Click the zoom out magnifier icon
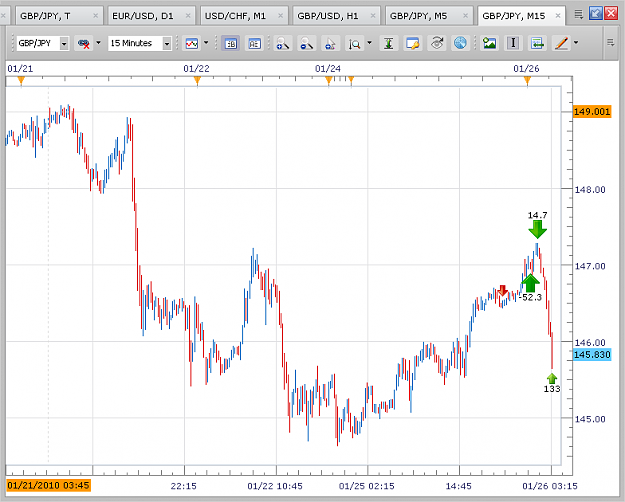The height and width of the screenshot is (502, 625). pyautogui.click(x=307, y=43)
